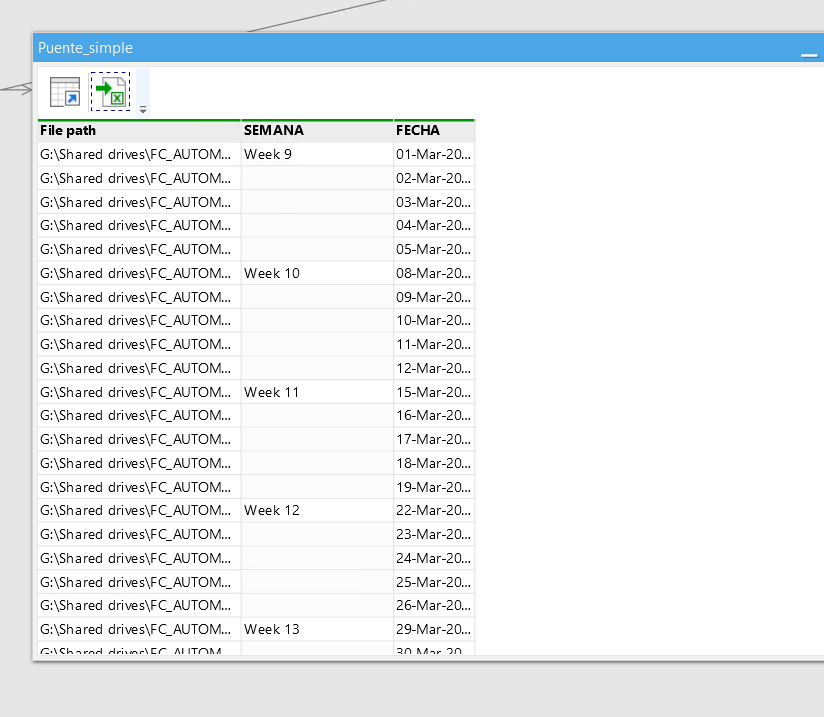
Task: Click the 15-Mar-20... date cell
Action: 434,392
